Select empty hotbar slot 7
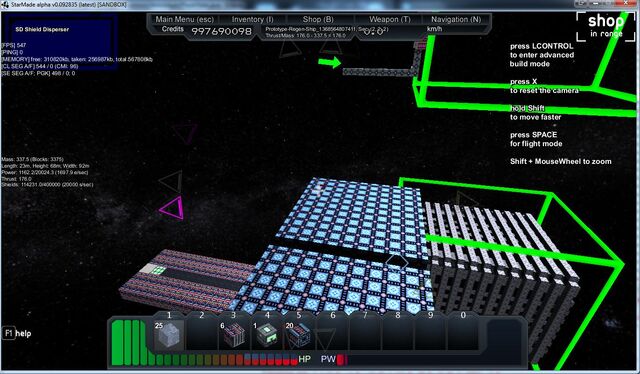Screen dimensions: 640x374 [x=365, y=335]
